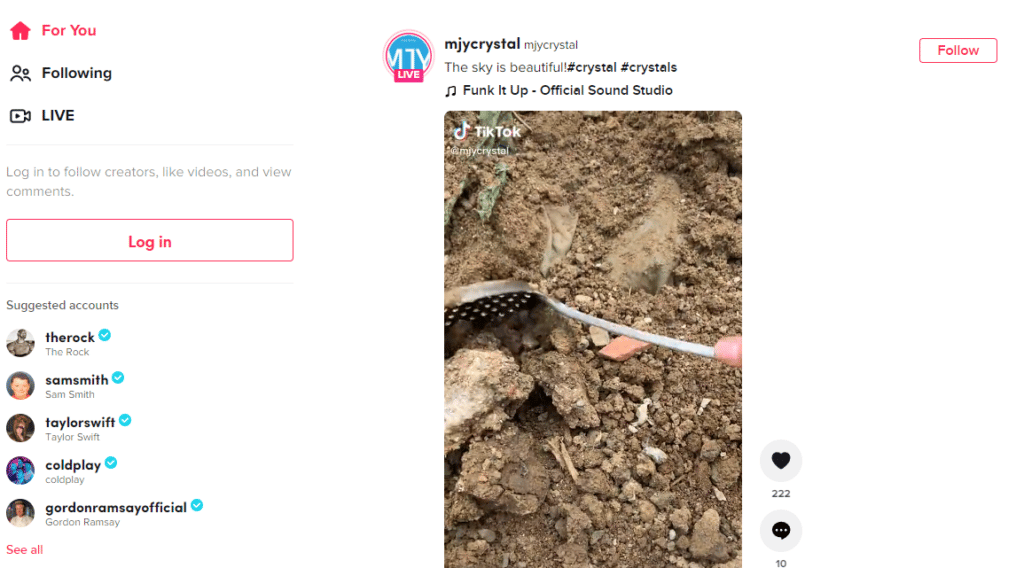Open the #crystal hashtag link
This screenshot has height=568, width=1024.
coord(592,67)
